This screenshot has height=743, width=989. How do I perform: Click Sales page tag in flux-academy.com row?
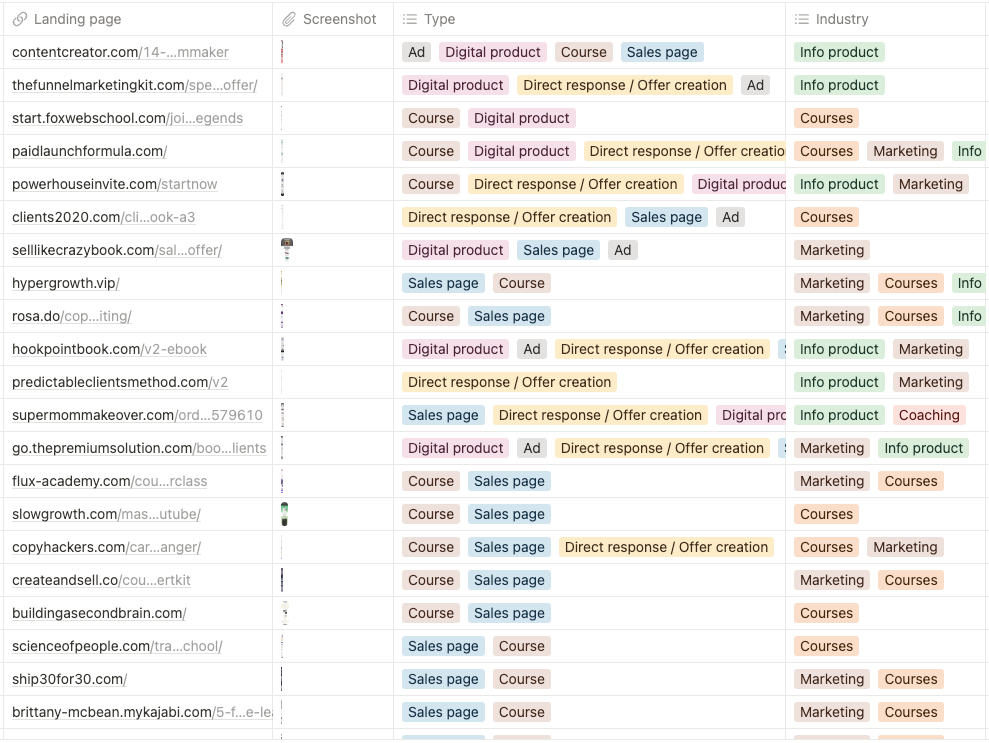(509, 481)
